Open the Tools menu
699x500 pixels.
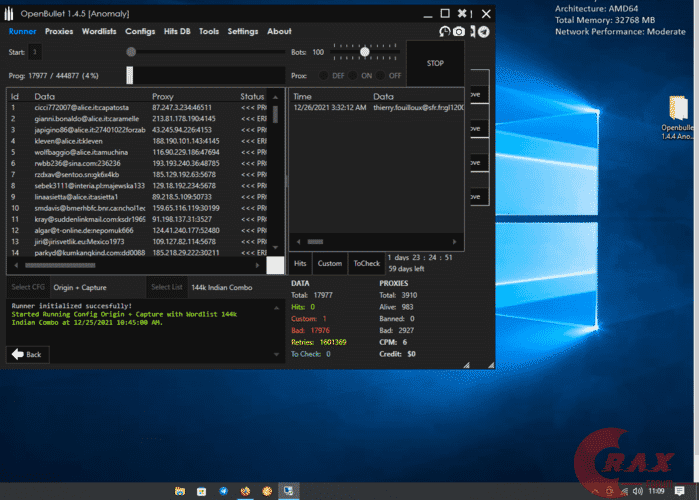pos(208,32)
